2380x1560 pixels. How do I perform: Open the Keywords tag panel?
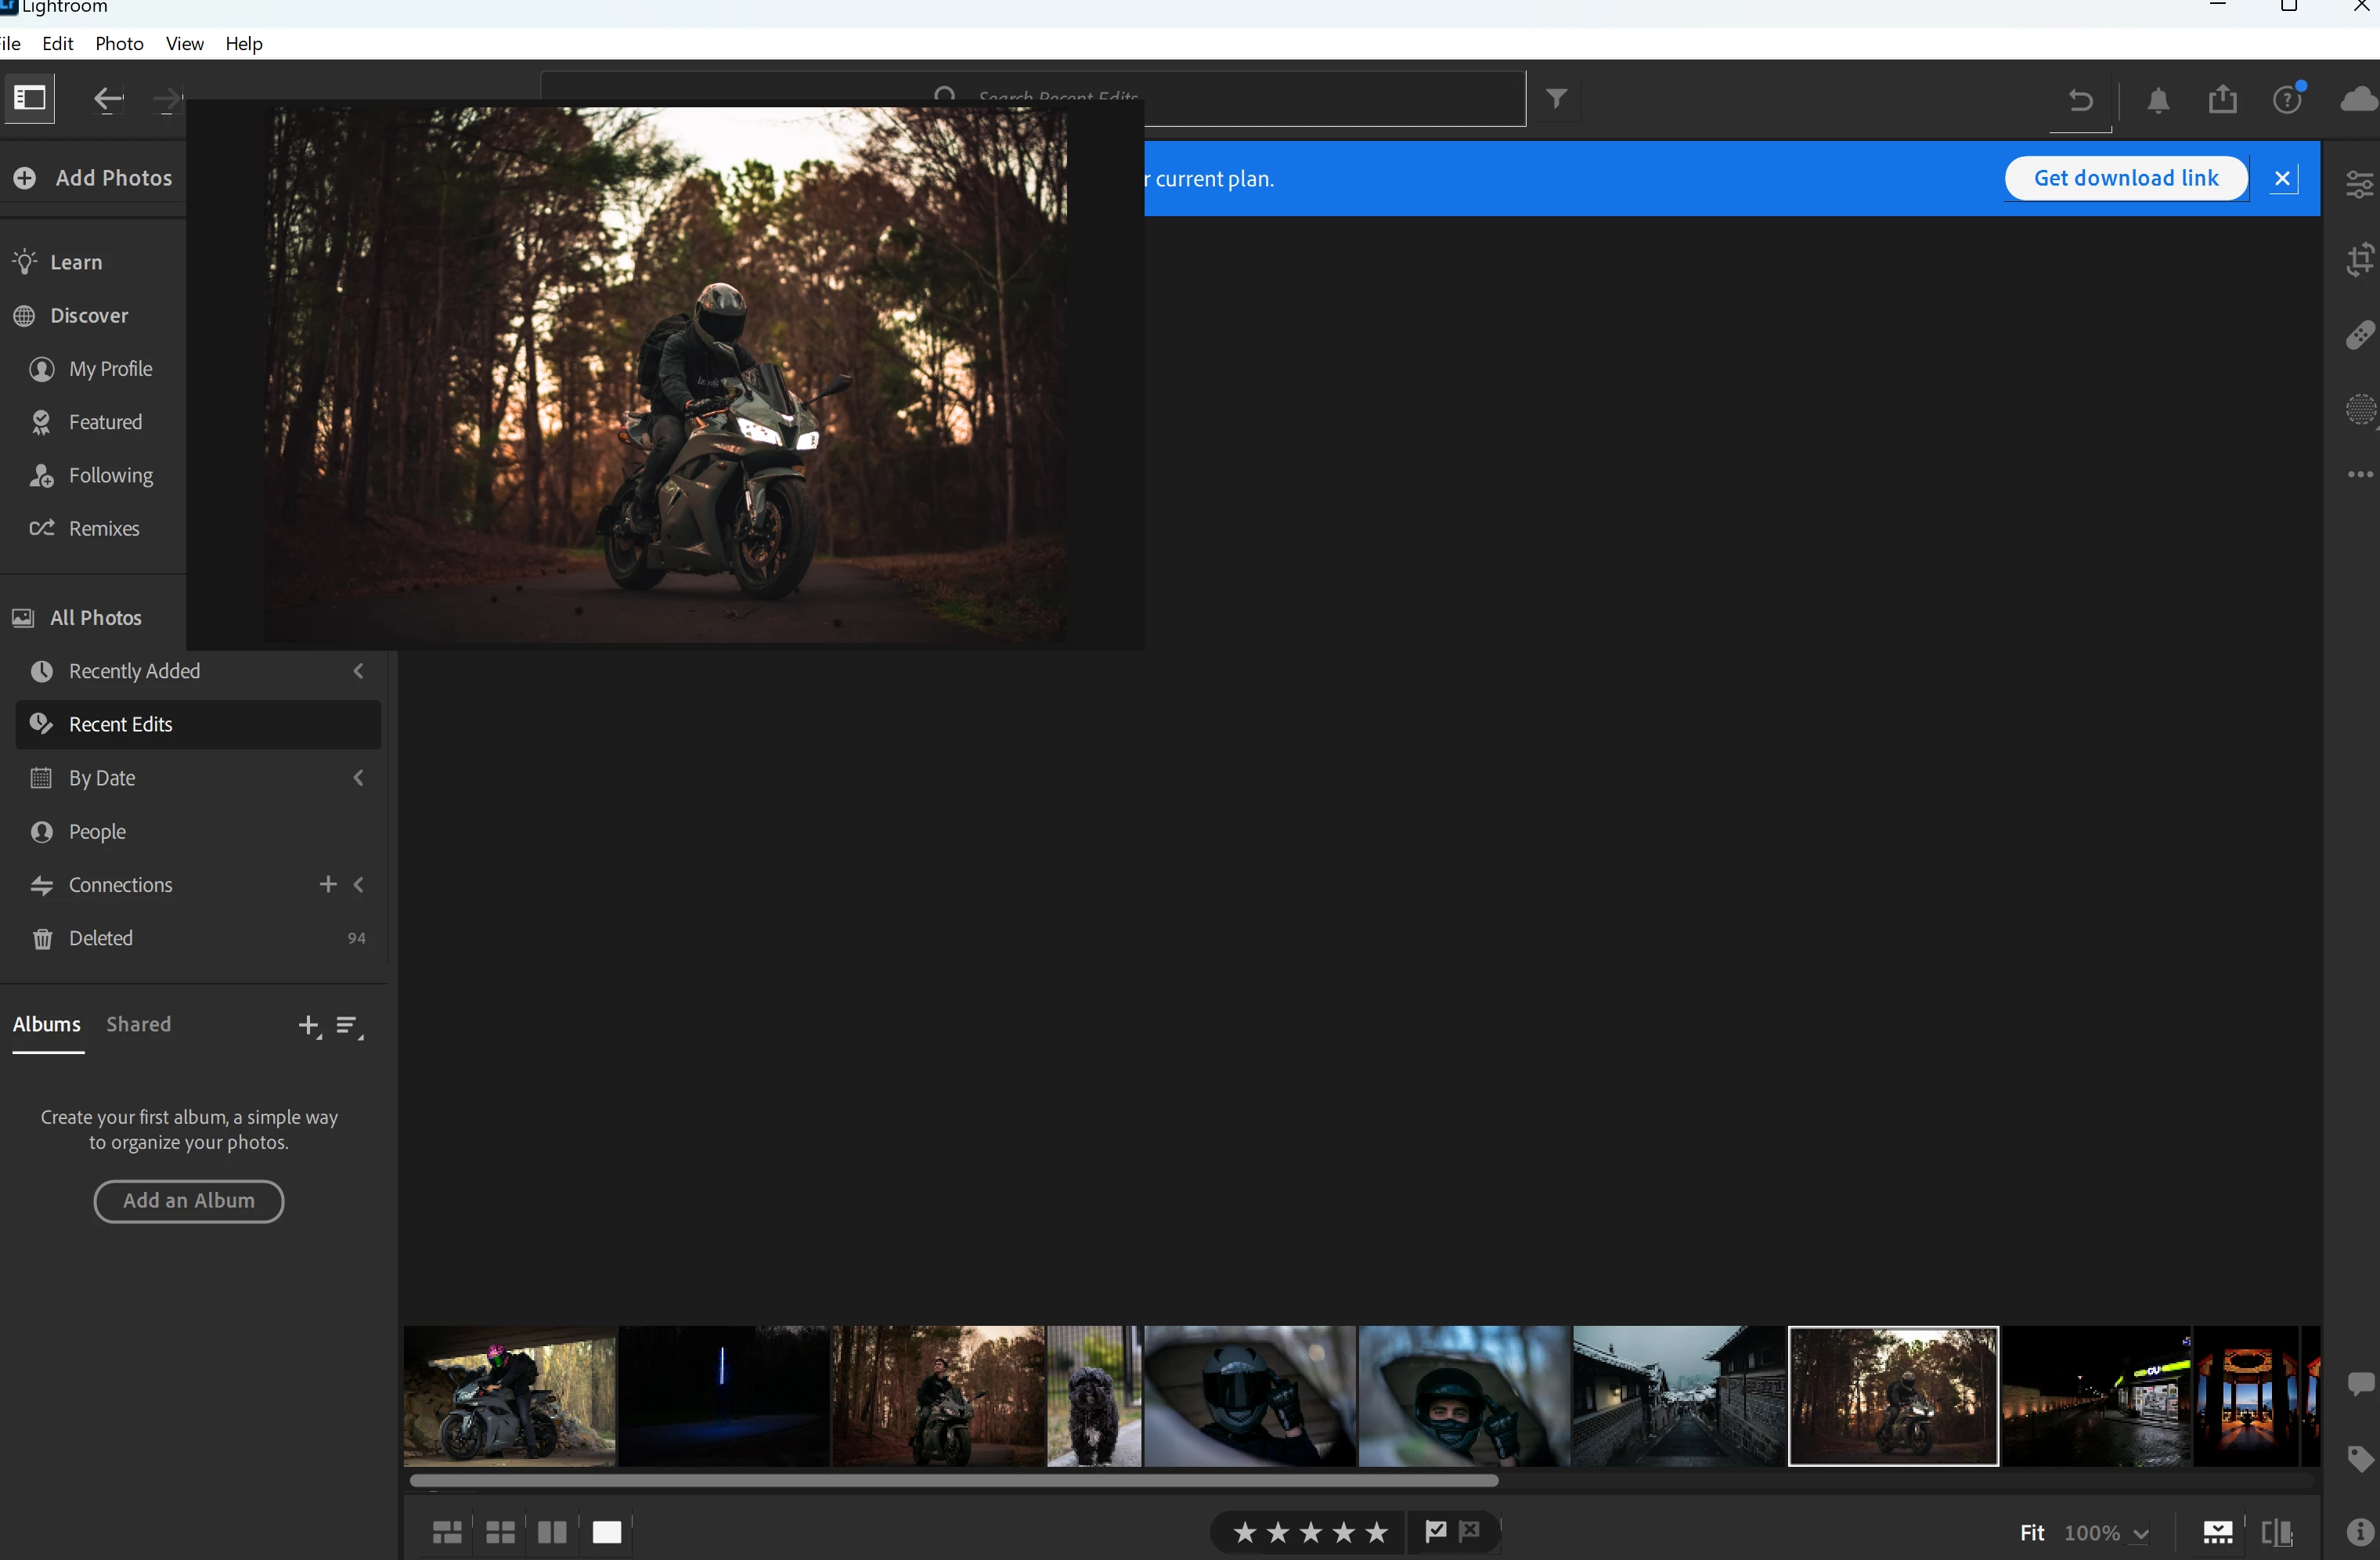click(2360, 1458)
